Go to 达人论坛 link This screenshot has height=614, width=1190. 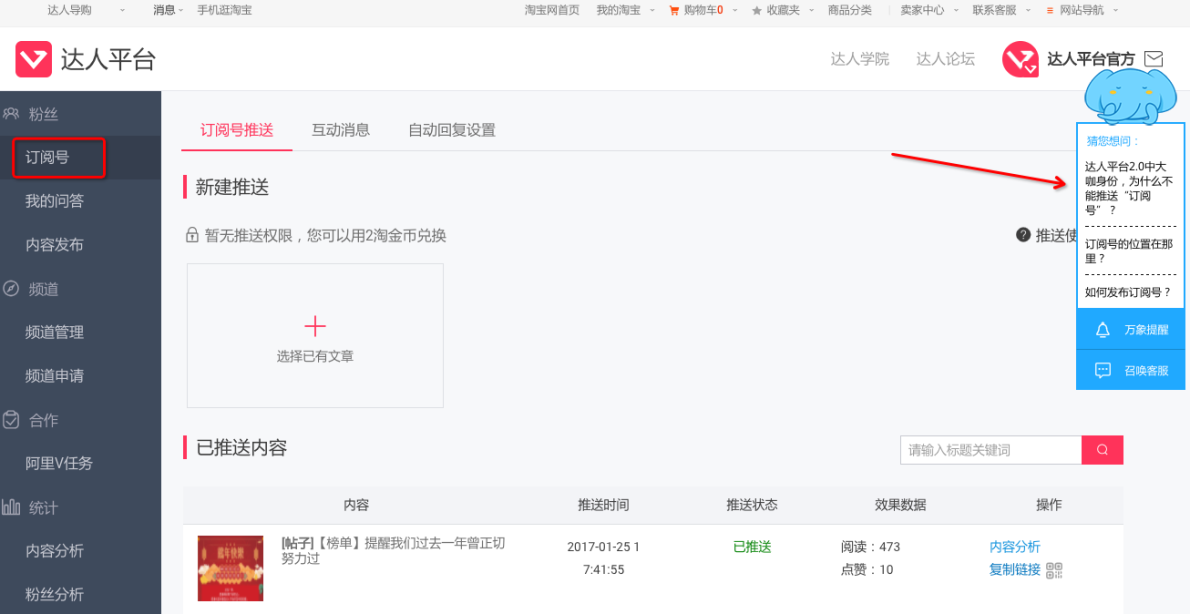pos(946,59)
